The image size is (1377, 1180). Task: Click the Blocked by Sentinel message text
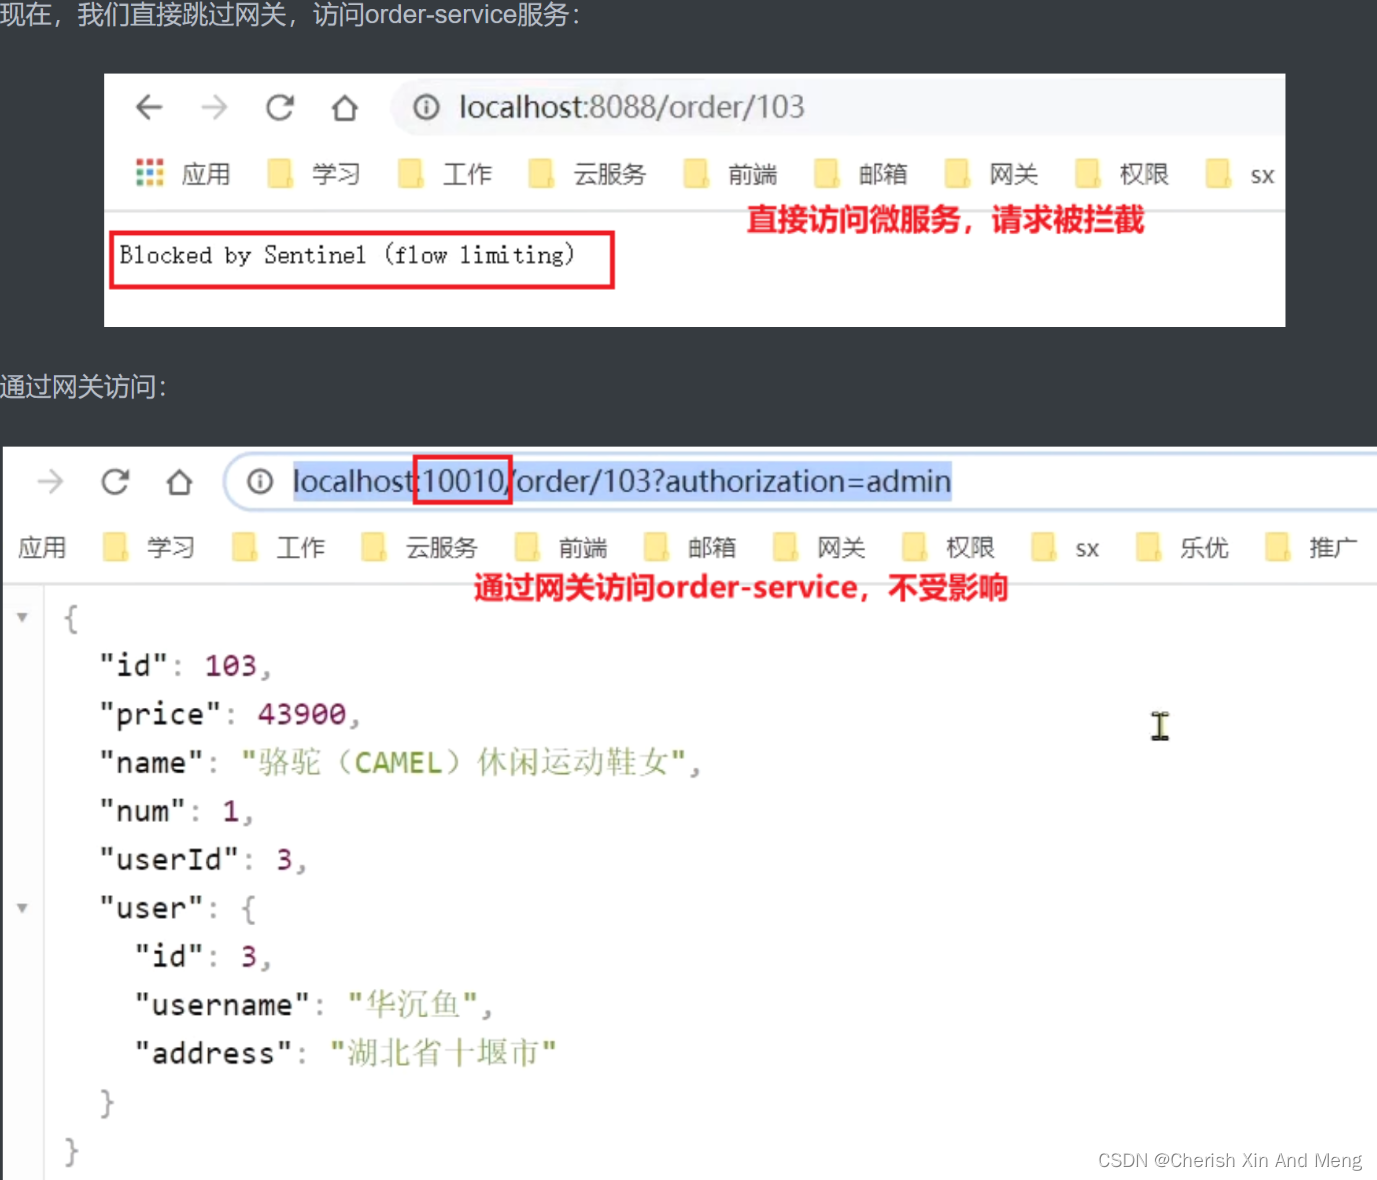(347, 255)
